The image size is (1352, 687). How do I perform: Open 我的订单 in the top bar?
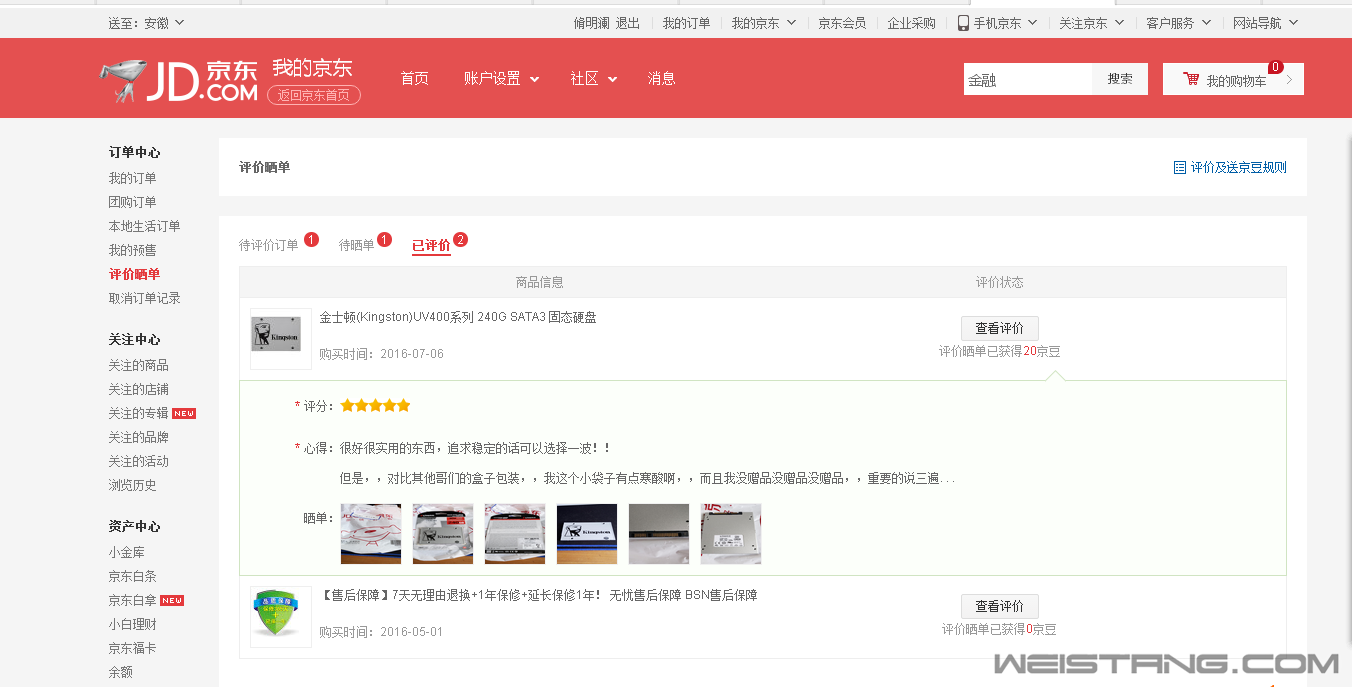pos(686,23)
